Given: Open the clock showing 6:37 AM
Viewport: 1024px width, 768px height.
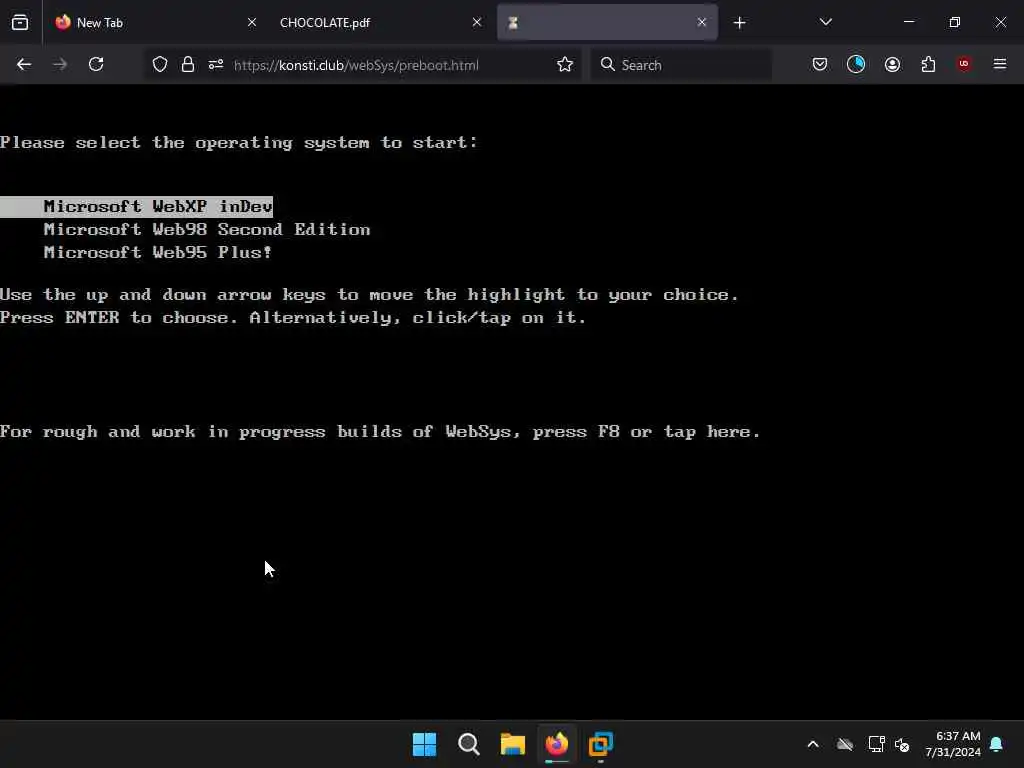Looking at the screenshot, I should [x=953, y=744].
